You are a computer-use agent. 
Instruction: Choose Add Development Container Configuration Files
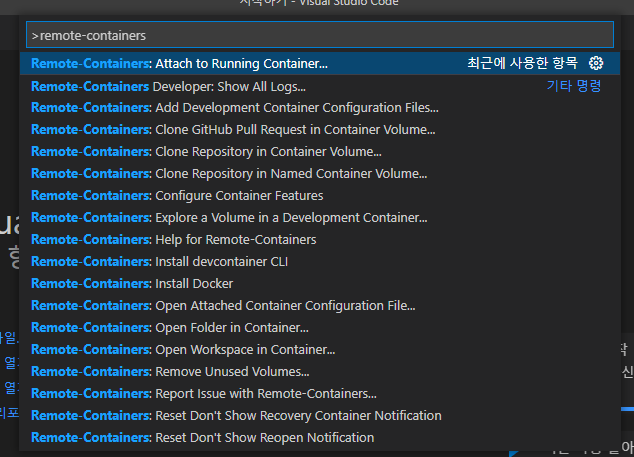click(320, 108)
